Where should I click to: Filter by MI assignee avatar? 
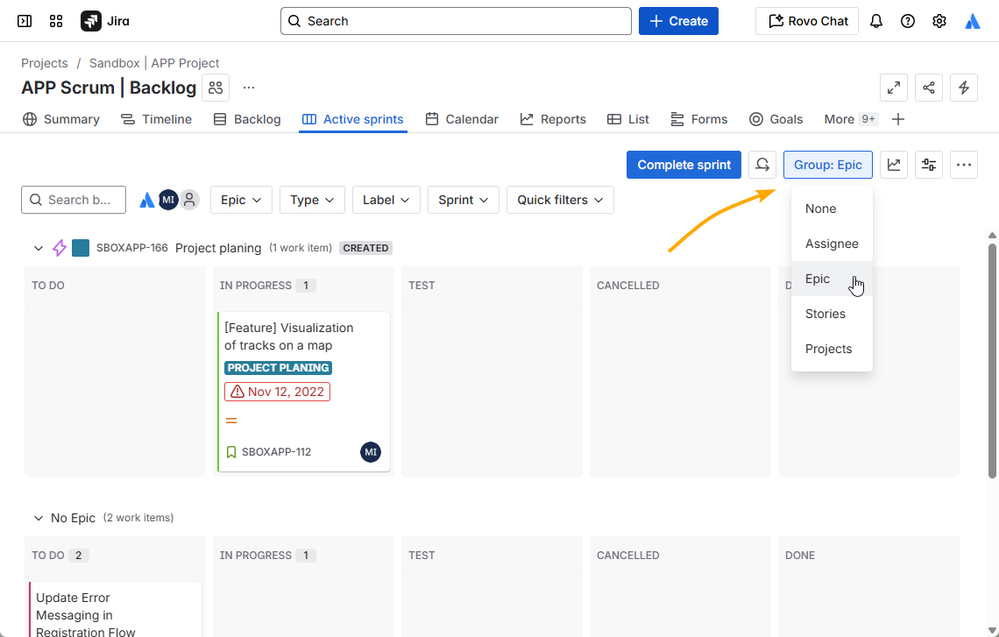(x=168, y=200)
